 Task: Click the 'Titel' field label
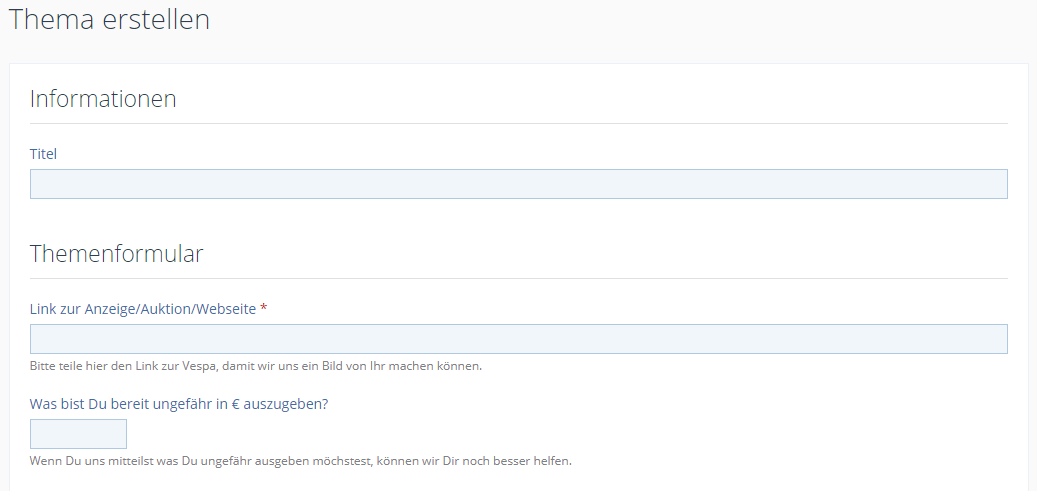43,154
